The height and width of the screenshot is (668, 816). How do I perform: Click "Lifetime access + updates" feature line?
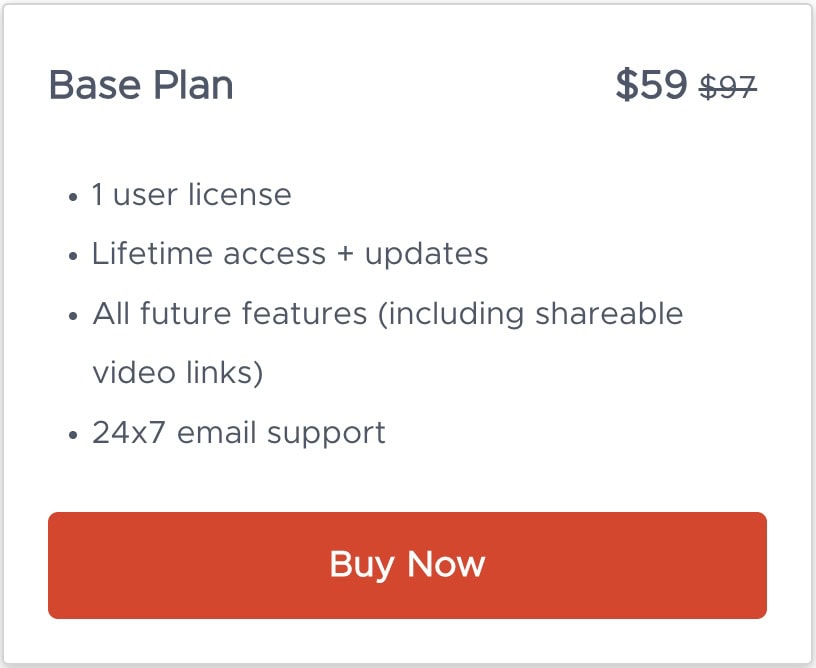click(290, 254)
